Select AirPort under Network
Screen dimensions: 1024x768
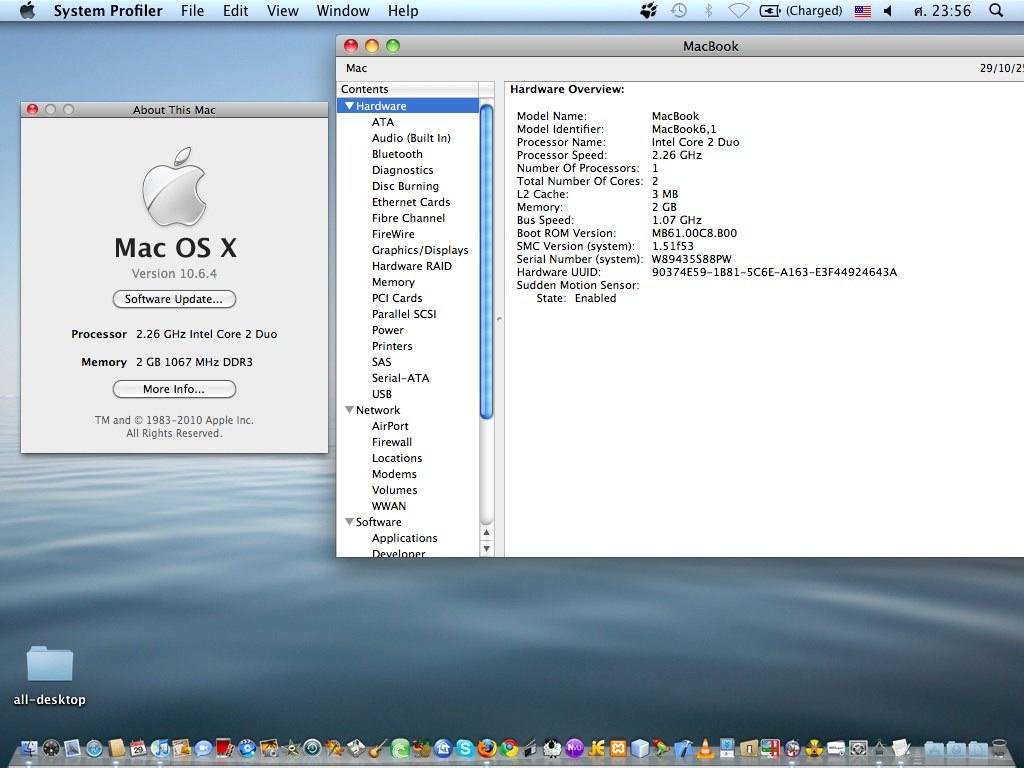390,426
